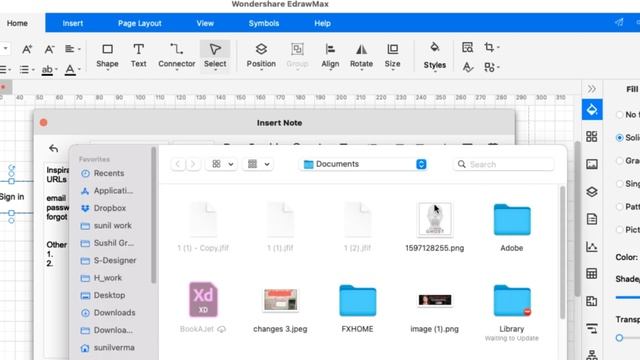Switch to the Insert tab

[x=73, y=23]
